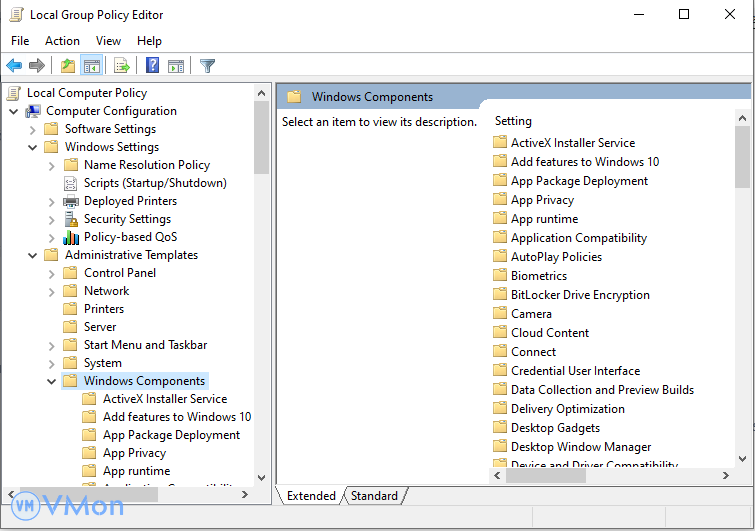Click the Setting column header

tap(514, 121)
